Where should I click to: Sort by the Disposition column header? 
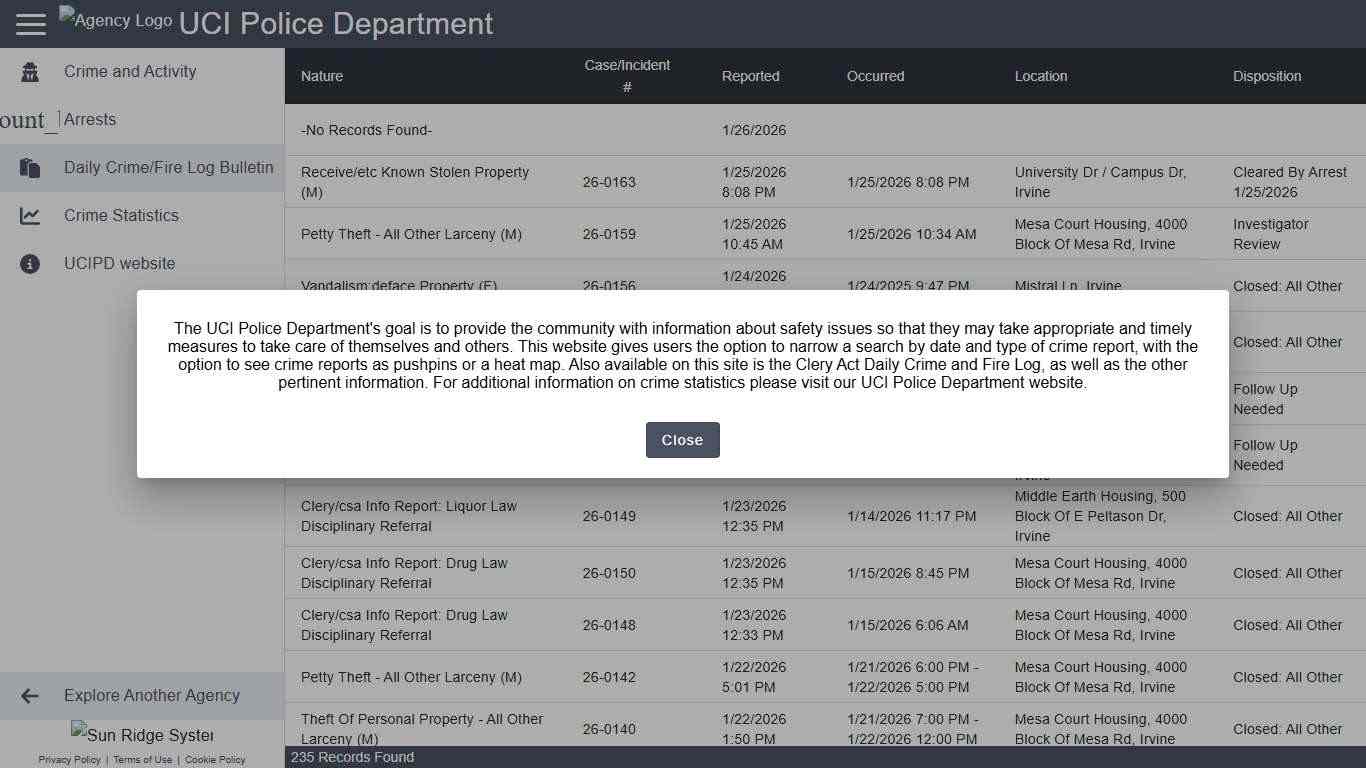[x=1266, y=76]
